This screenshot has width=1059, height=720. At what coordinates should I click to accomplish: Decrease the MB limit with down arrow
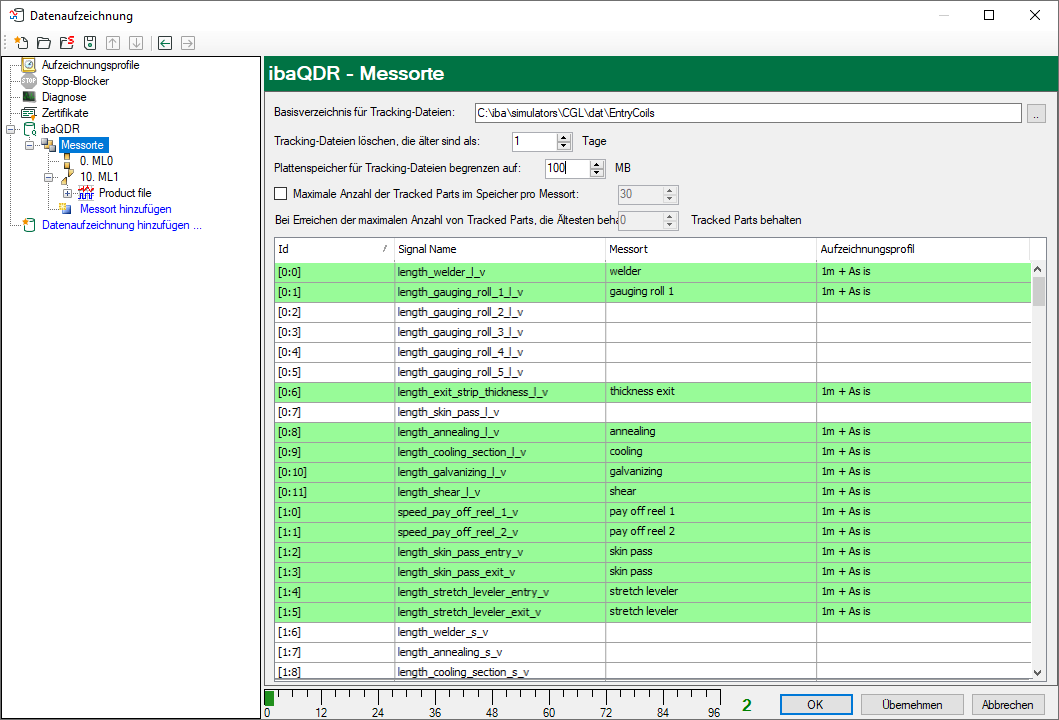(x=596, y=172)
